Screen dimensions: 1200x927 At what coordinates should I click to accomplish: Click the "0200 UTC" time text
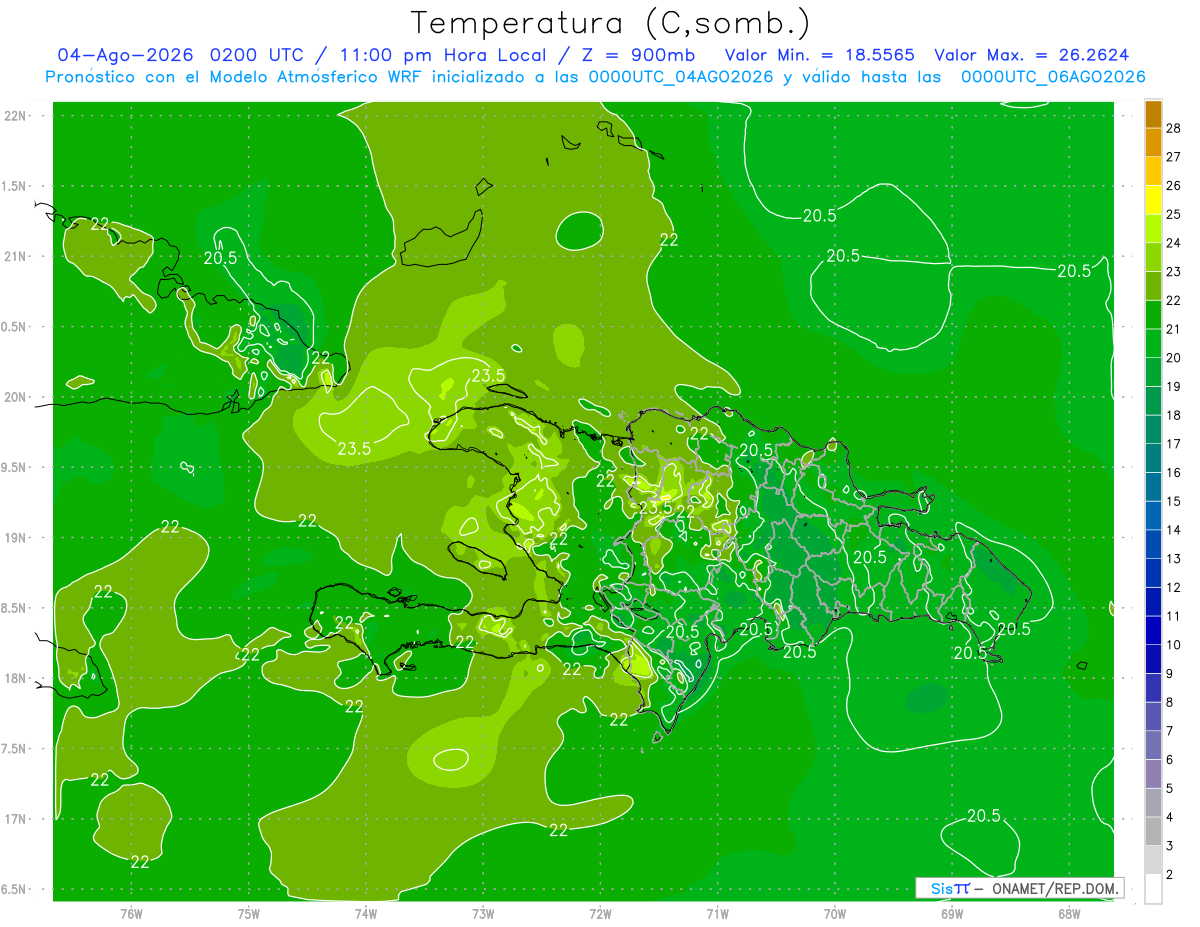259,55
